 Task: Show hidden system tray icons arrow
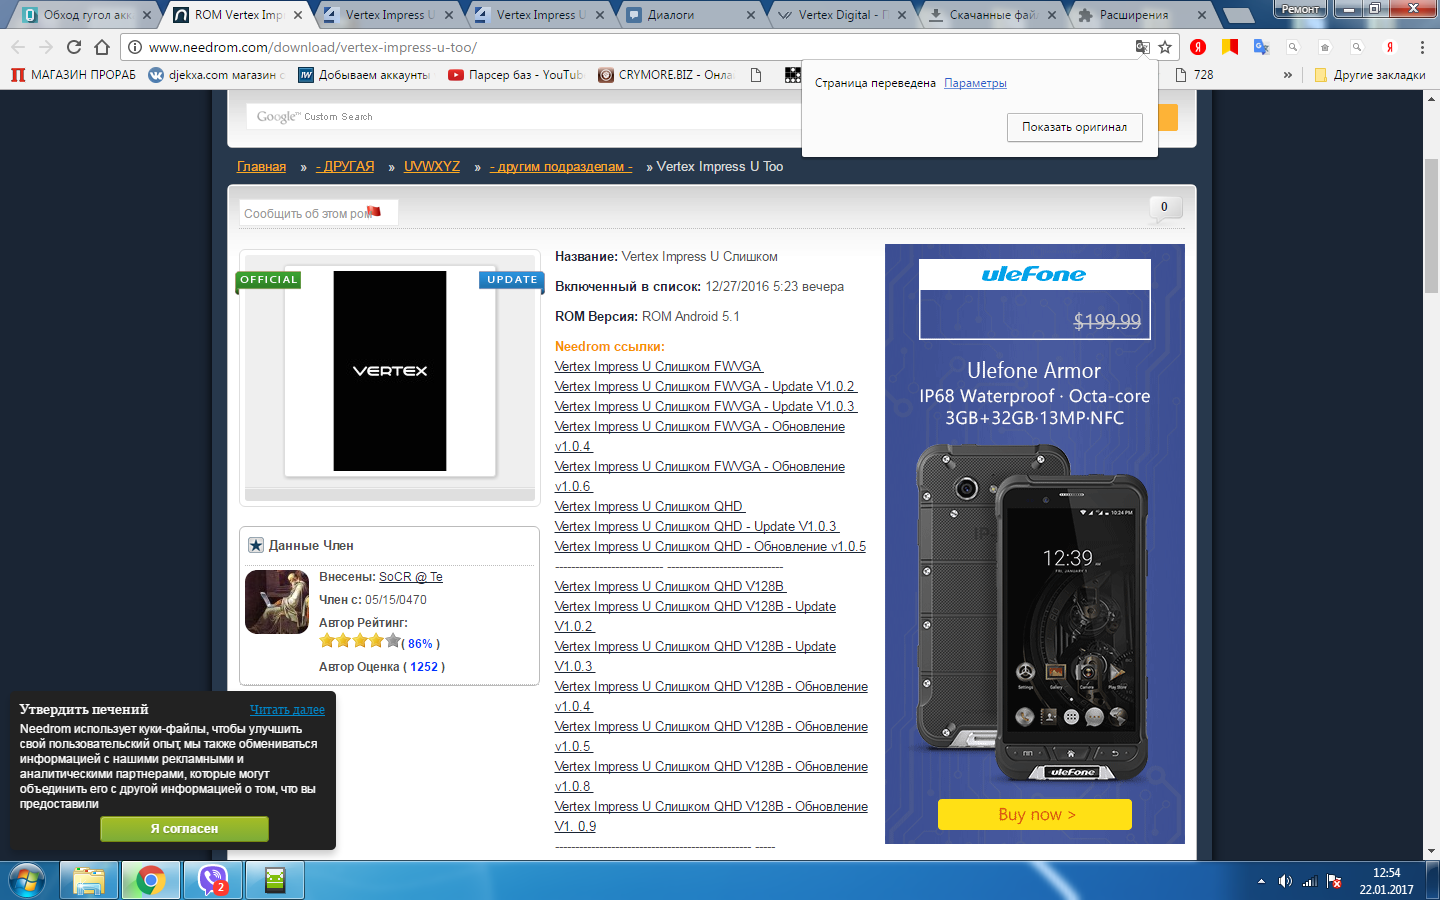click(x=1261, y=881)
